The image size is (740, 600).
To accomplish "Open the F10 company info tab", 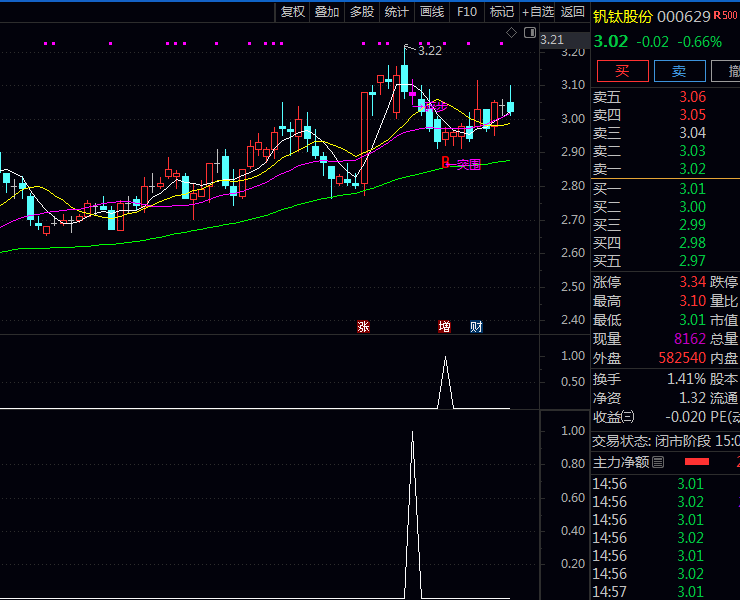I will (x=466, y=12).
